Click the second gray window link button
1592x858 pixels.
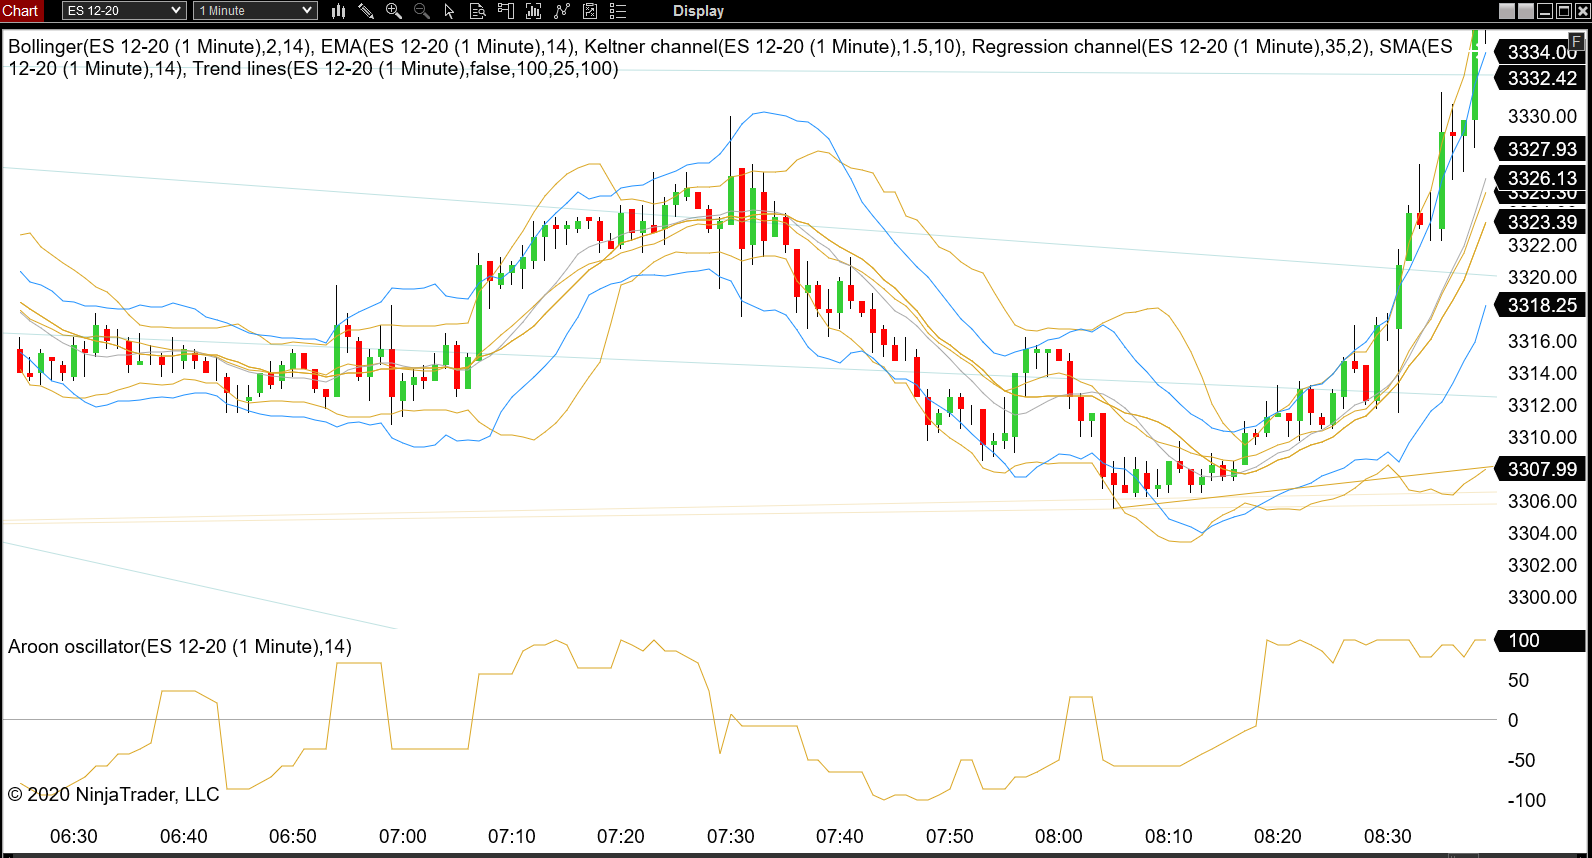(1526, 11)
